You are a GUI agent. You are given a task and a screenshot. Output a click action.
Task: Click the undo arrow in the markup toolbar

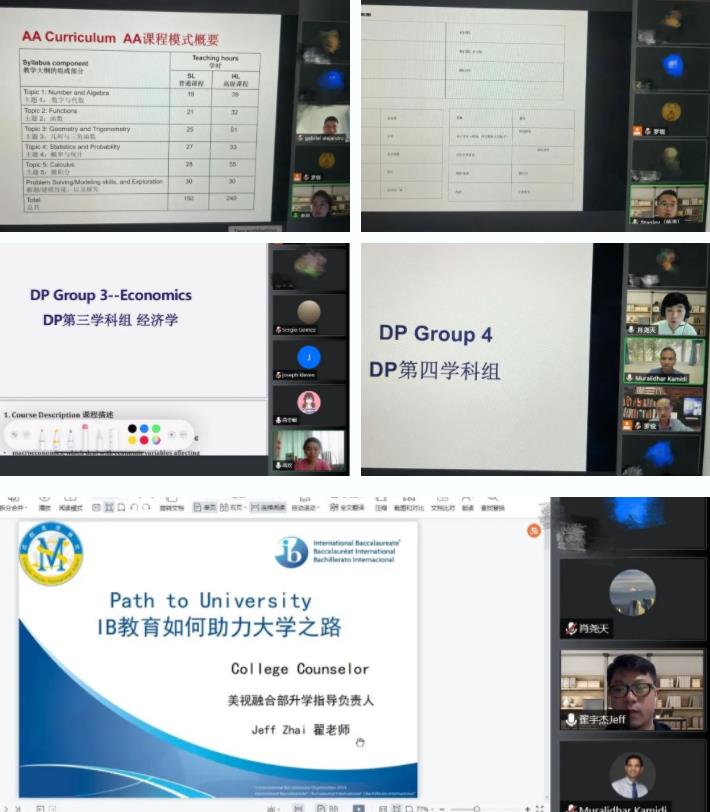click(x=15, y=434)
